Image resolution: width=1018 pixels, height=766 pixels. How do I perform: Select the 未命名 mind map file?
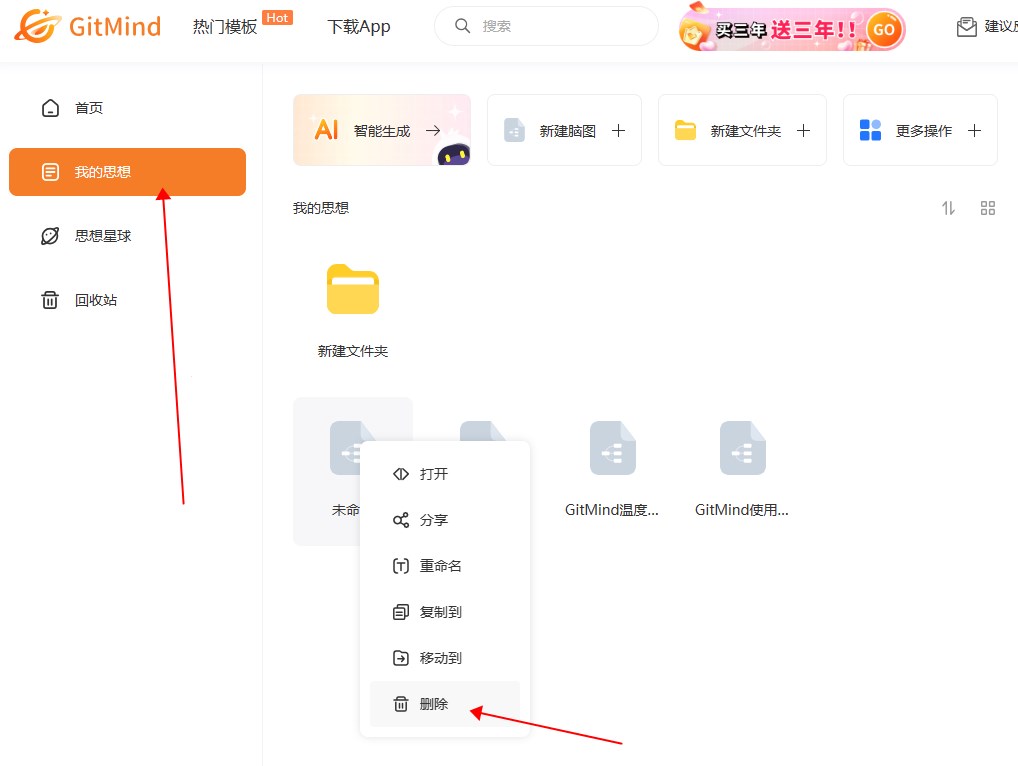point(353,471)
